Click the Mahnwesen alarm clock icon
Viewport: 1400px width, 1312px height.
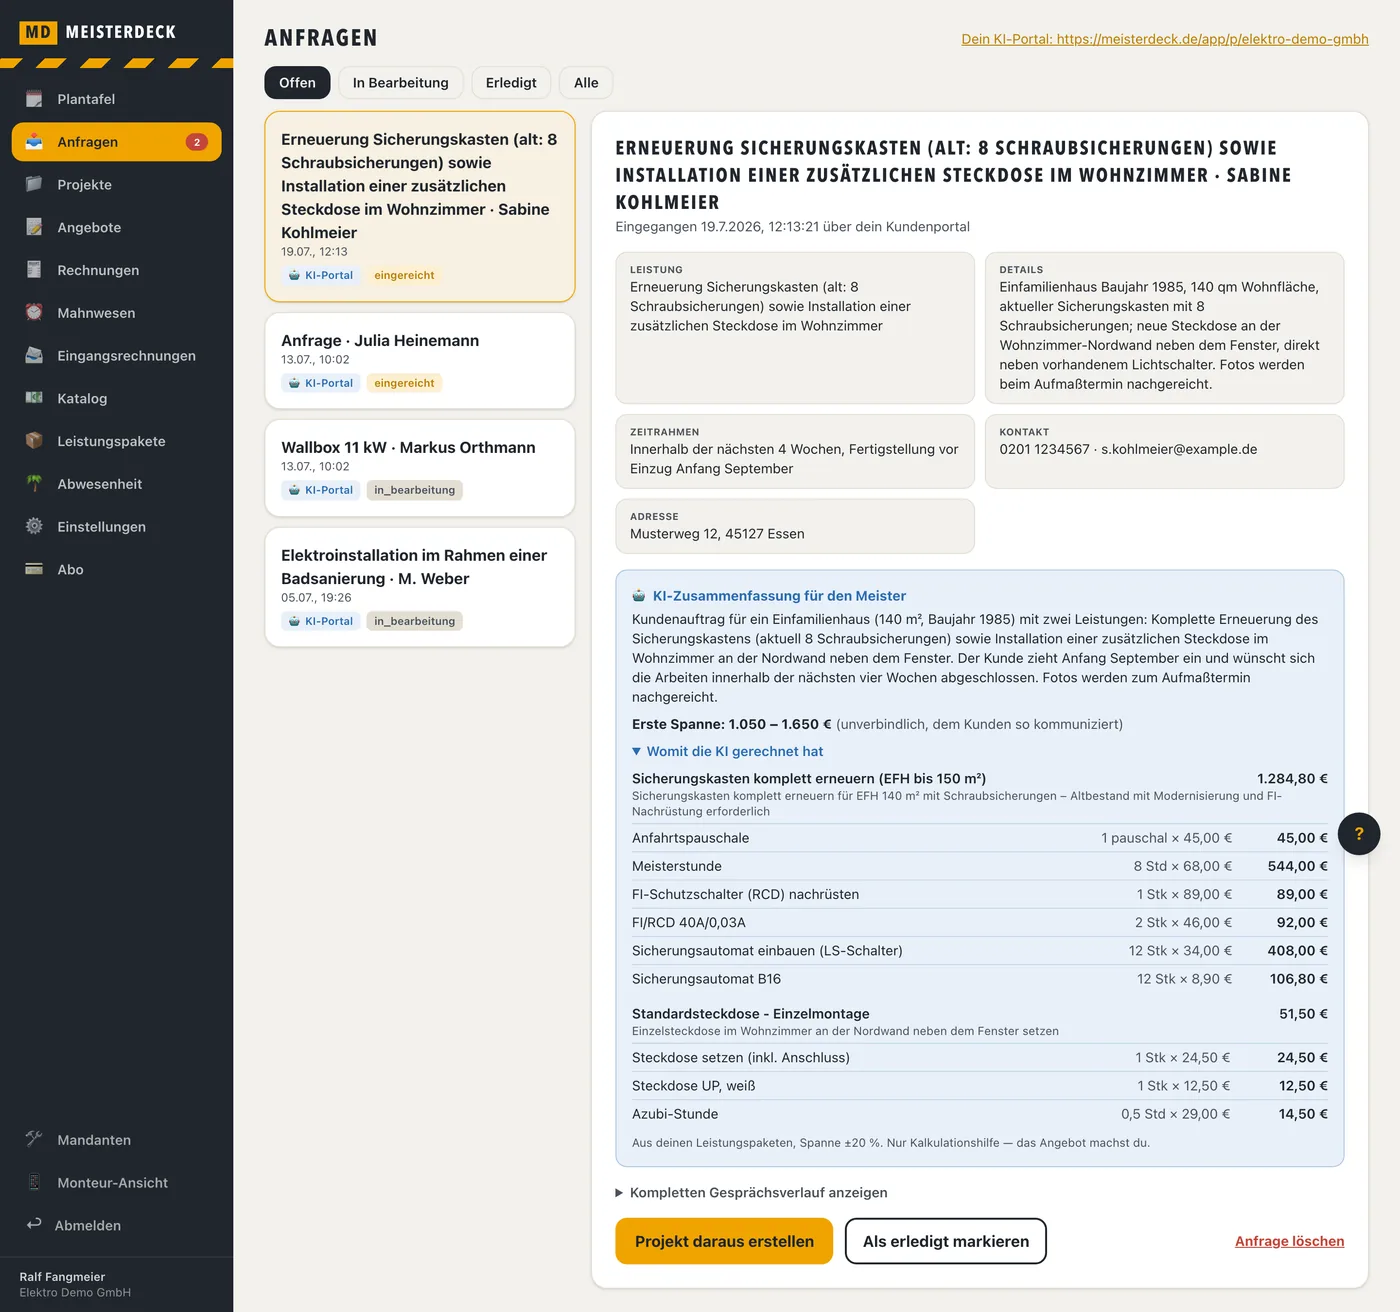pyautogui.click(x=34, y=312)
